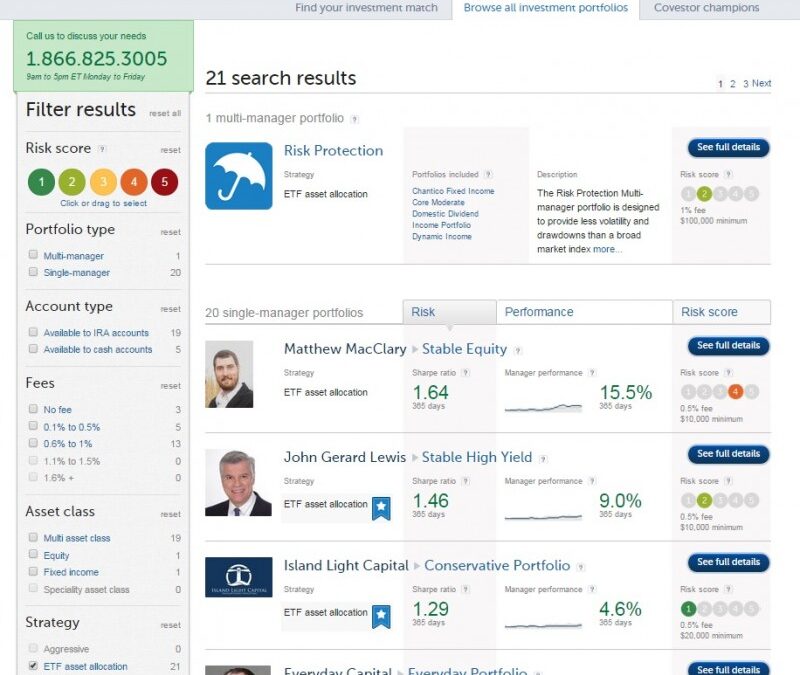
Task: Click the help icon beside Portfolios included
Action: click(x=488, y=174)
